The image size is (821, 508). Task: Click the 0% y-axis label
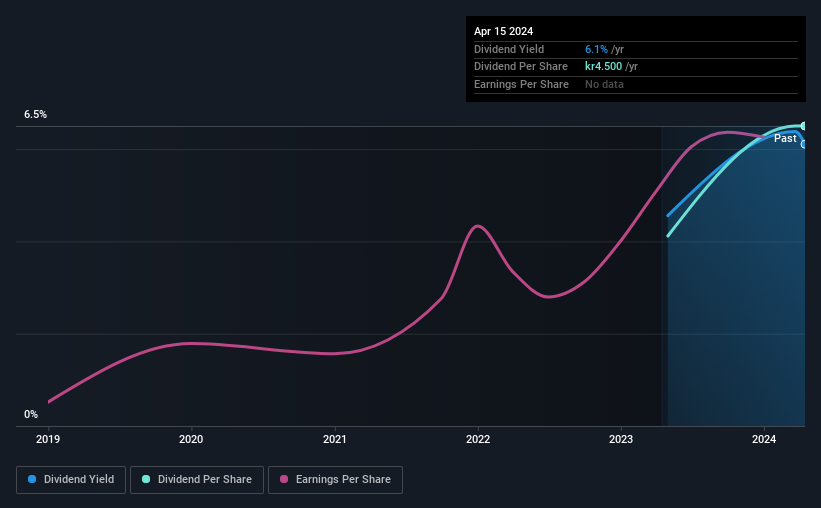click(x=31, y=414)
